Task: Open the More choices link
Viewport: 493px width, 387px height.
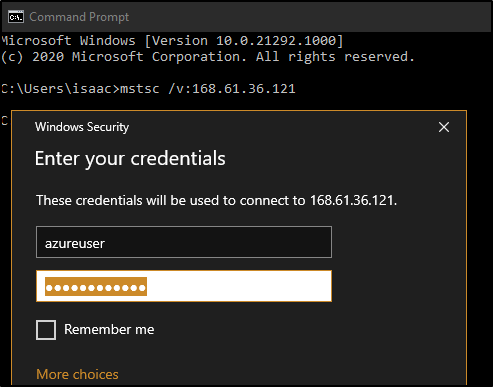Action: click(x=77, y=374)
